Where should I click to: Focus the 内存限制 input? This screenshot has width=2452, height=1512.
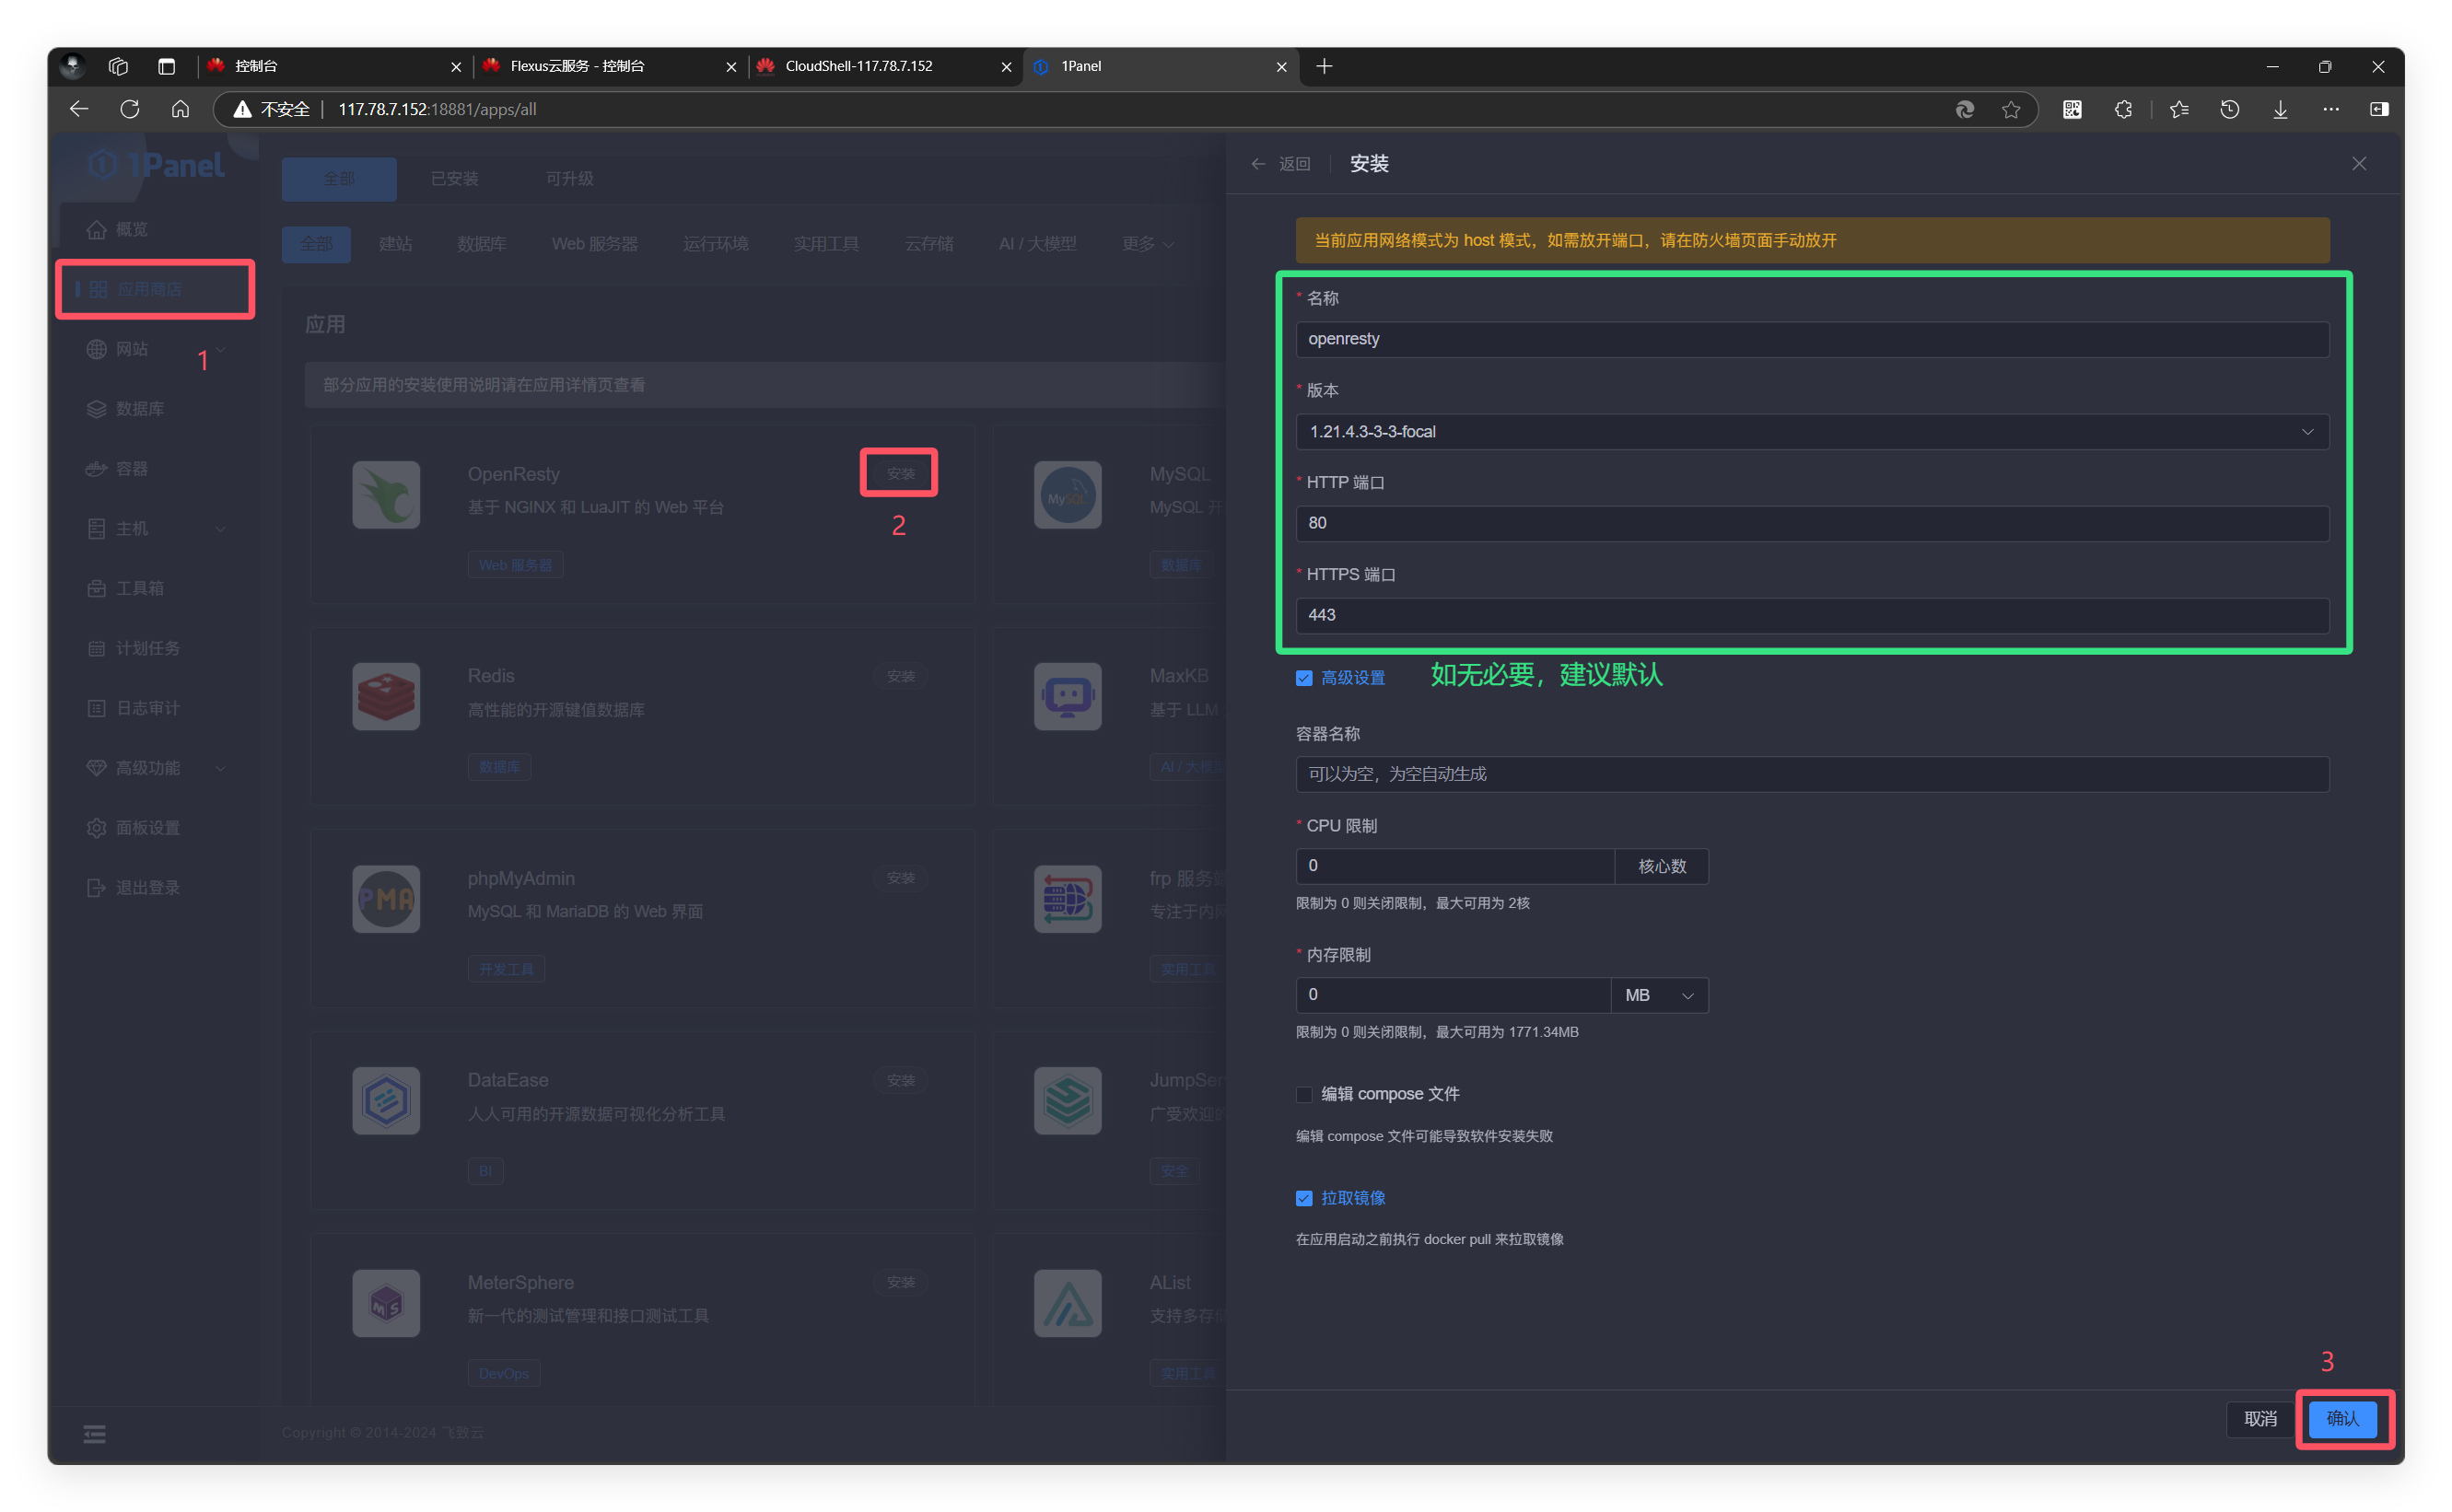1453,995
